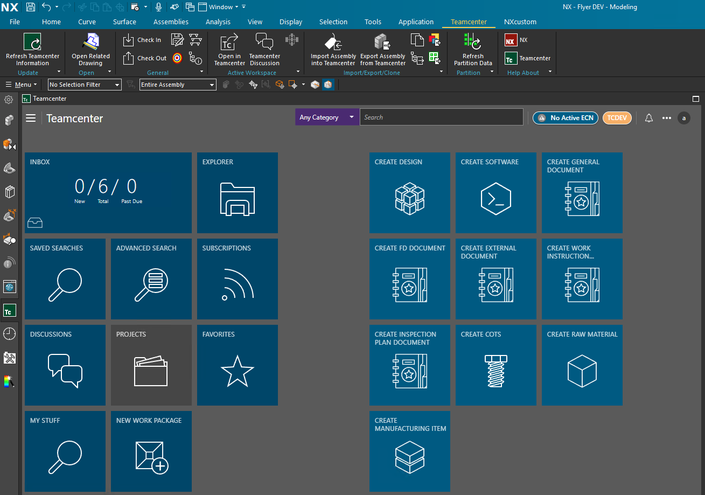Click the Create COTS tile
Viewport: 705px width, 495px height.
[x=496, y=365]
